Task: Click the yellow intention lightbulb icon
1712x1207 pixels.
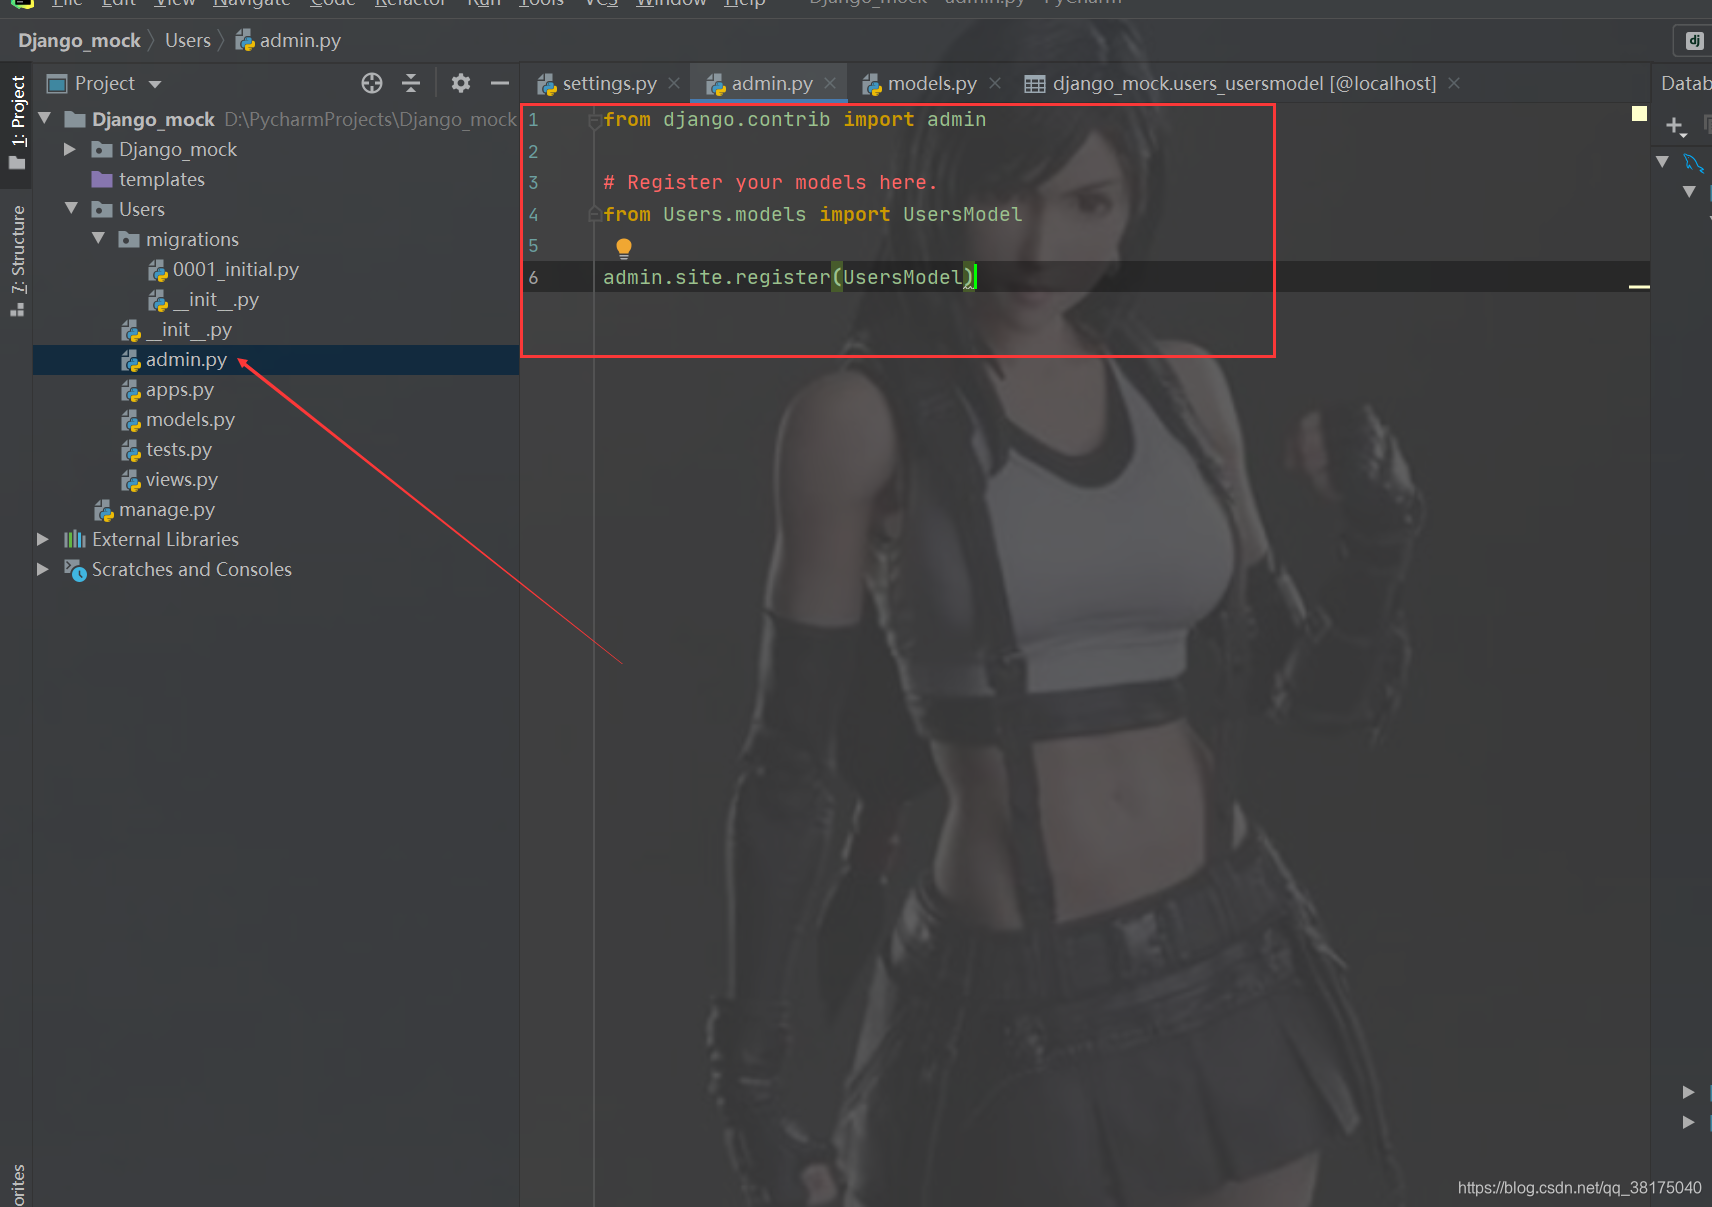Action: [x=624, y=248]
